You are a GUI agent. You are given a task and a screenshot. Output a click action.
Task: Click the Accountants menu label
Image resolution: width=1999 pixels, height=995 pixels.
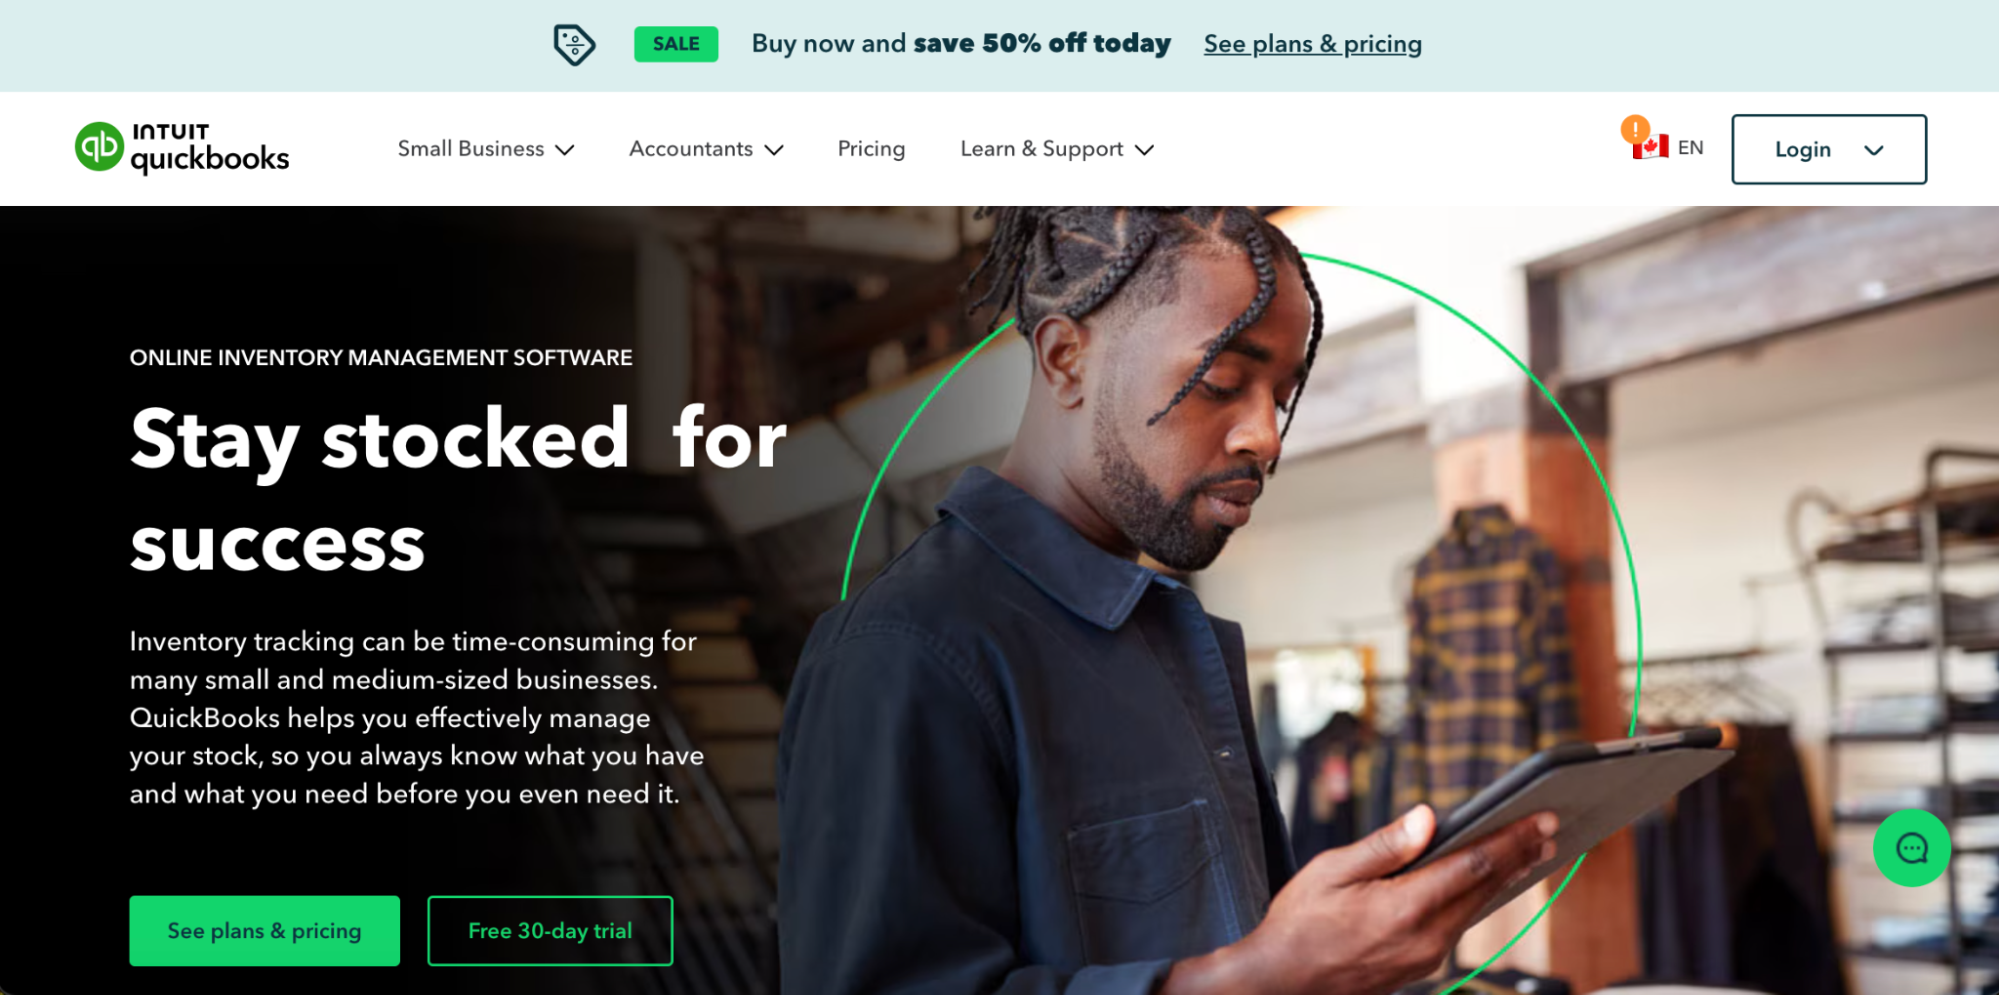pos(691,149)
